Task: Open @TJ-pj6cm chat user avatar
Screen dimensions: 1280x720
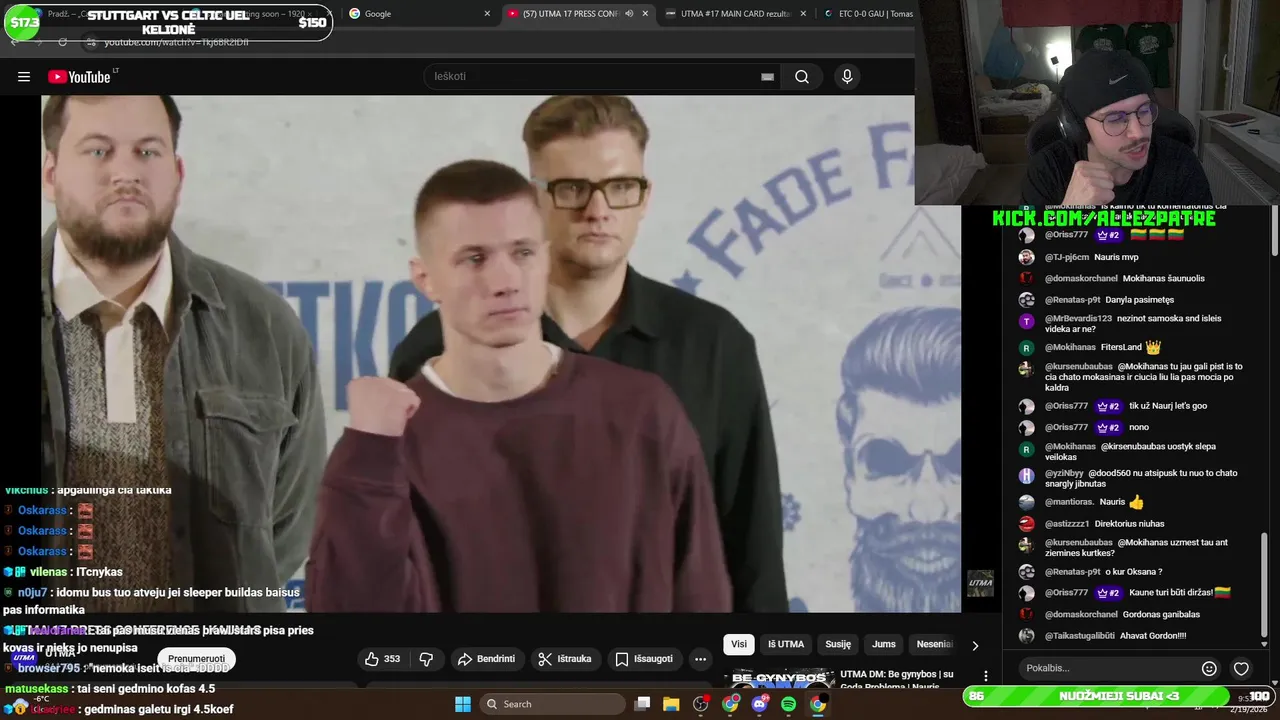Action: point(1026,257)
